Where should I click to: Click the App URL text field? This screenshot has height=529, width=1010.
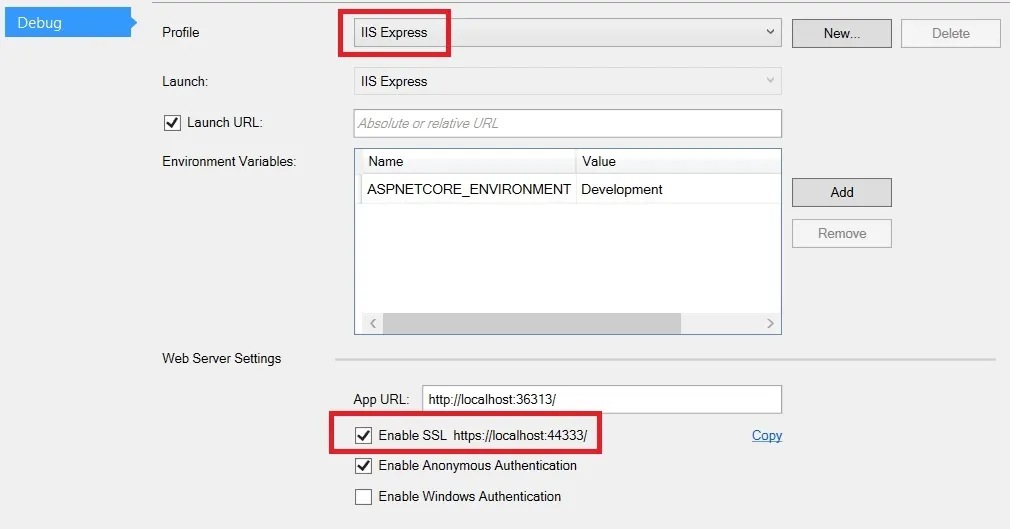[x=601, y=399]
